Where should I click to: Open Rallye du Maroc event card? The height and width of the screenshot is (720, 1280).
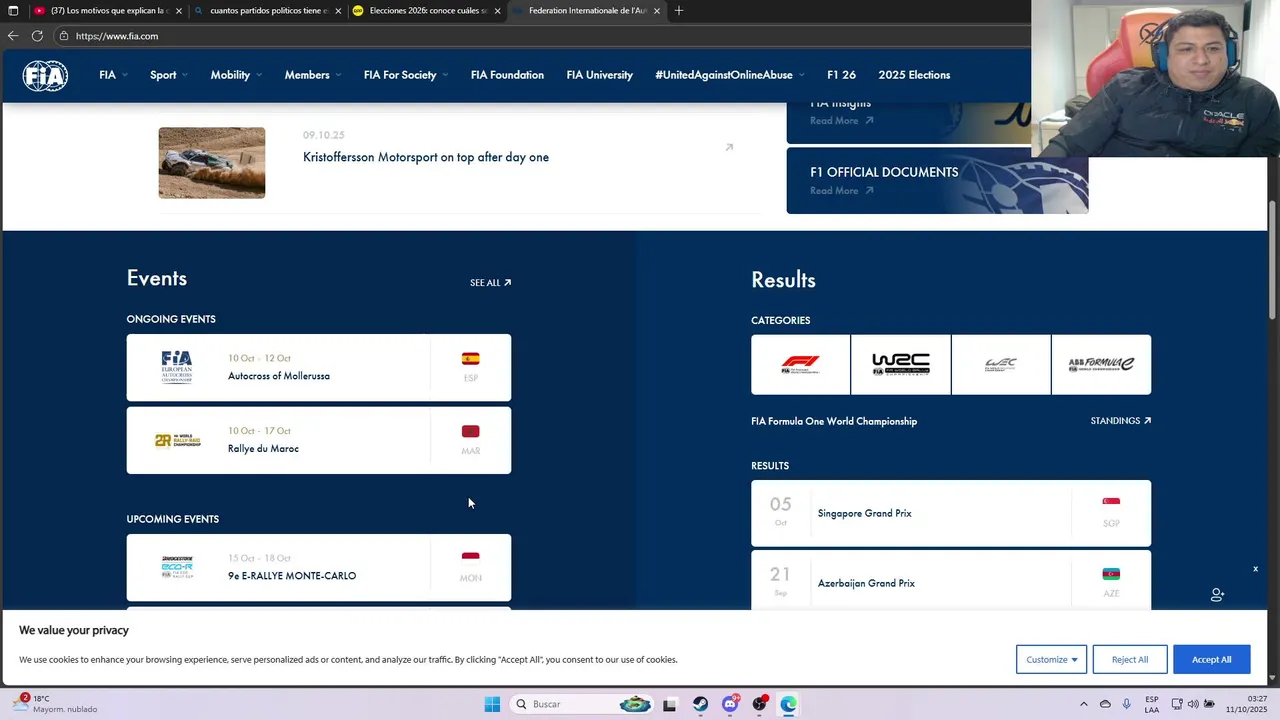click(319, 440)
